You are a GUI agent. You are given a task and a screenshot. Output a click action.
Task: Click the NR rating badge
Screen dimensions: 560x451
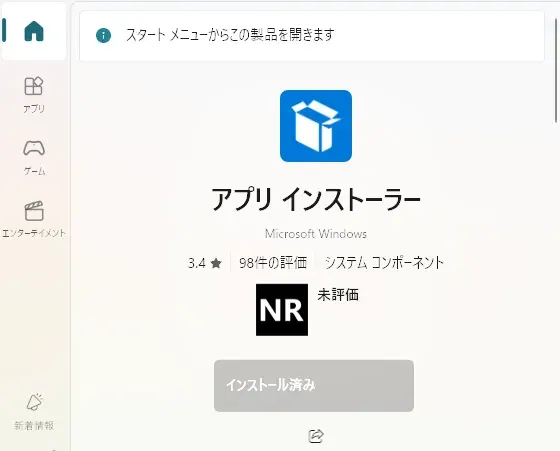282,310
